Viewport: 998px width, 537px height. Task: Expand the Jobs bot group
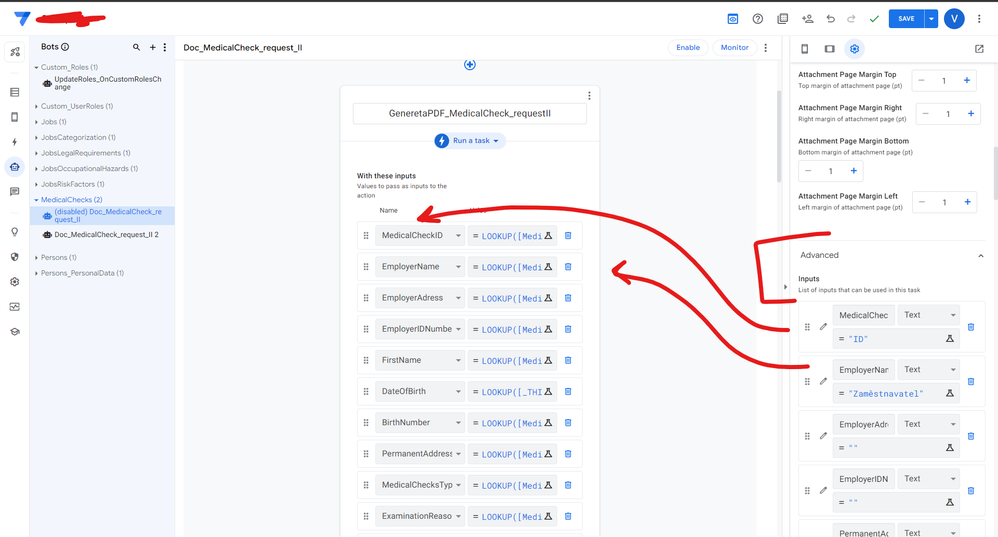click(36, 122)
